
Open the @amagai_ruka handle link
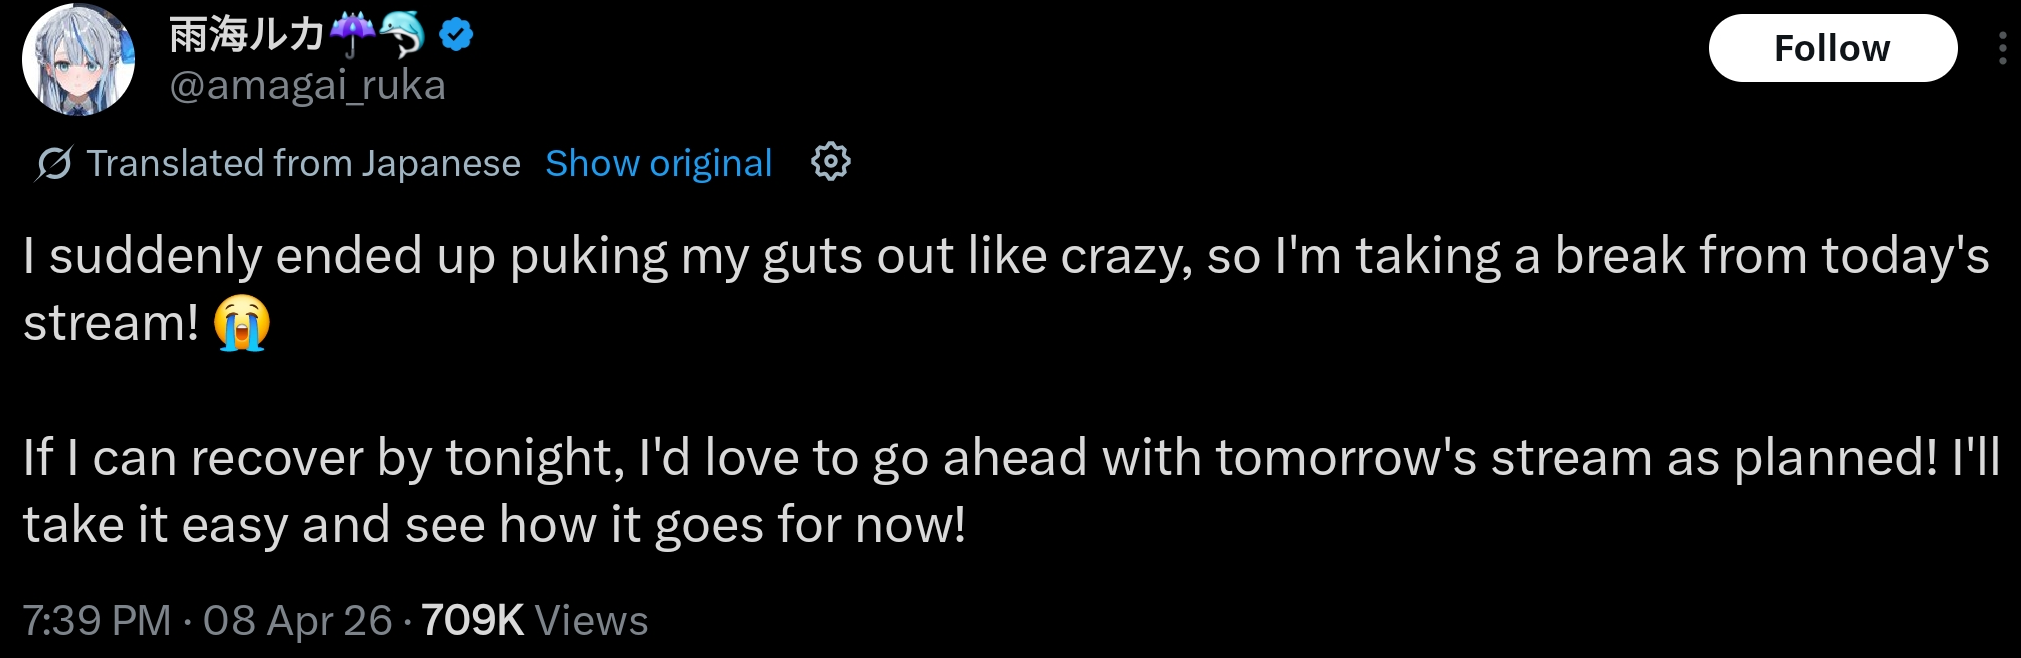coord(307,86)
